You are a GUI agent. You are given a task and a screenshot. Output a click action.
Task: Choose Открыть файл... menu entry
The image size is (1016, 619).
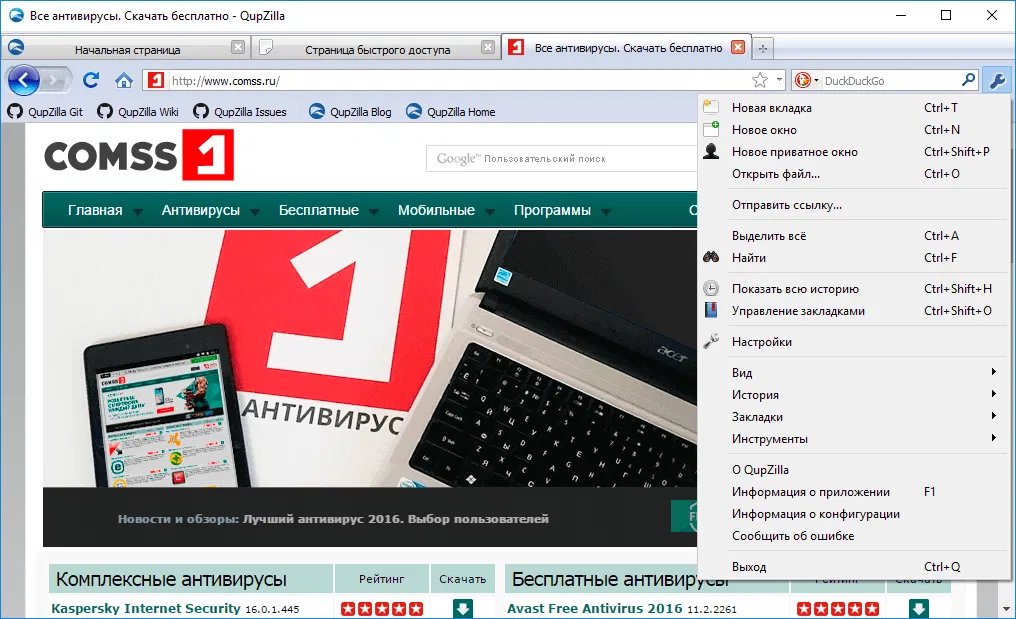tap(854, 174)
